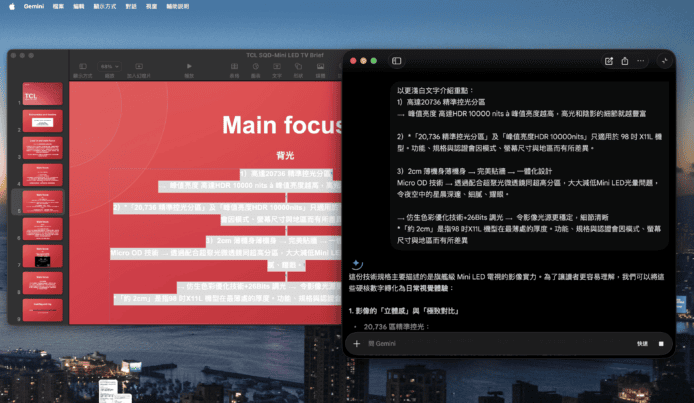Open the 快速 model selector in Gemini
The height and width of the screenshot is (403, 694).
642,343
